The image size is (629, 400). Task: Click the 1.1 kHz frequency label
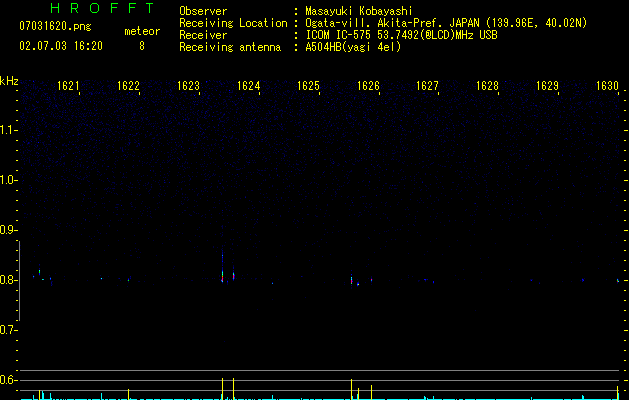pos(8,130)
